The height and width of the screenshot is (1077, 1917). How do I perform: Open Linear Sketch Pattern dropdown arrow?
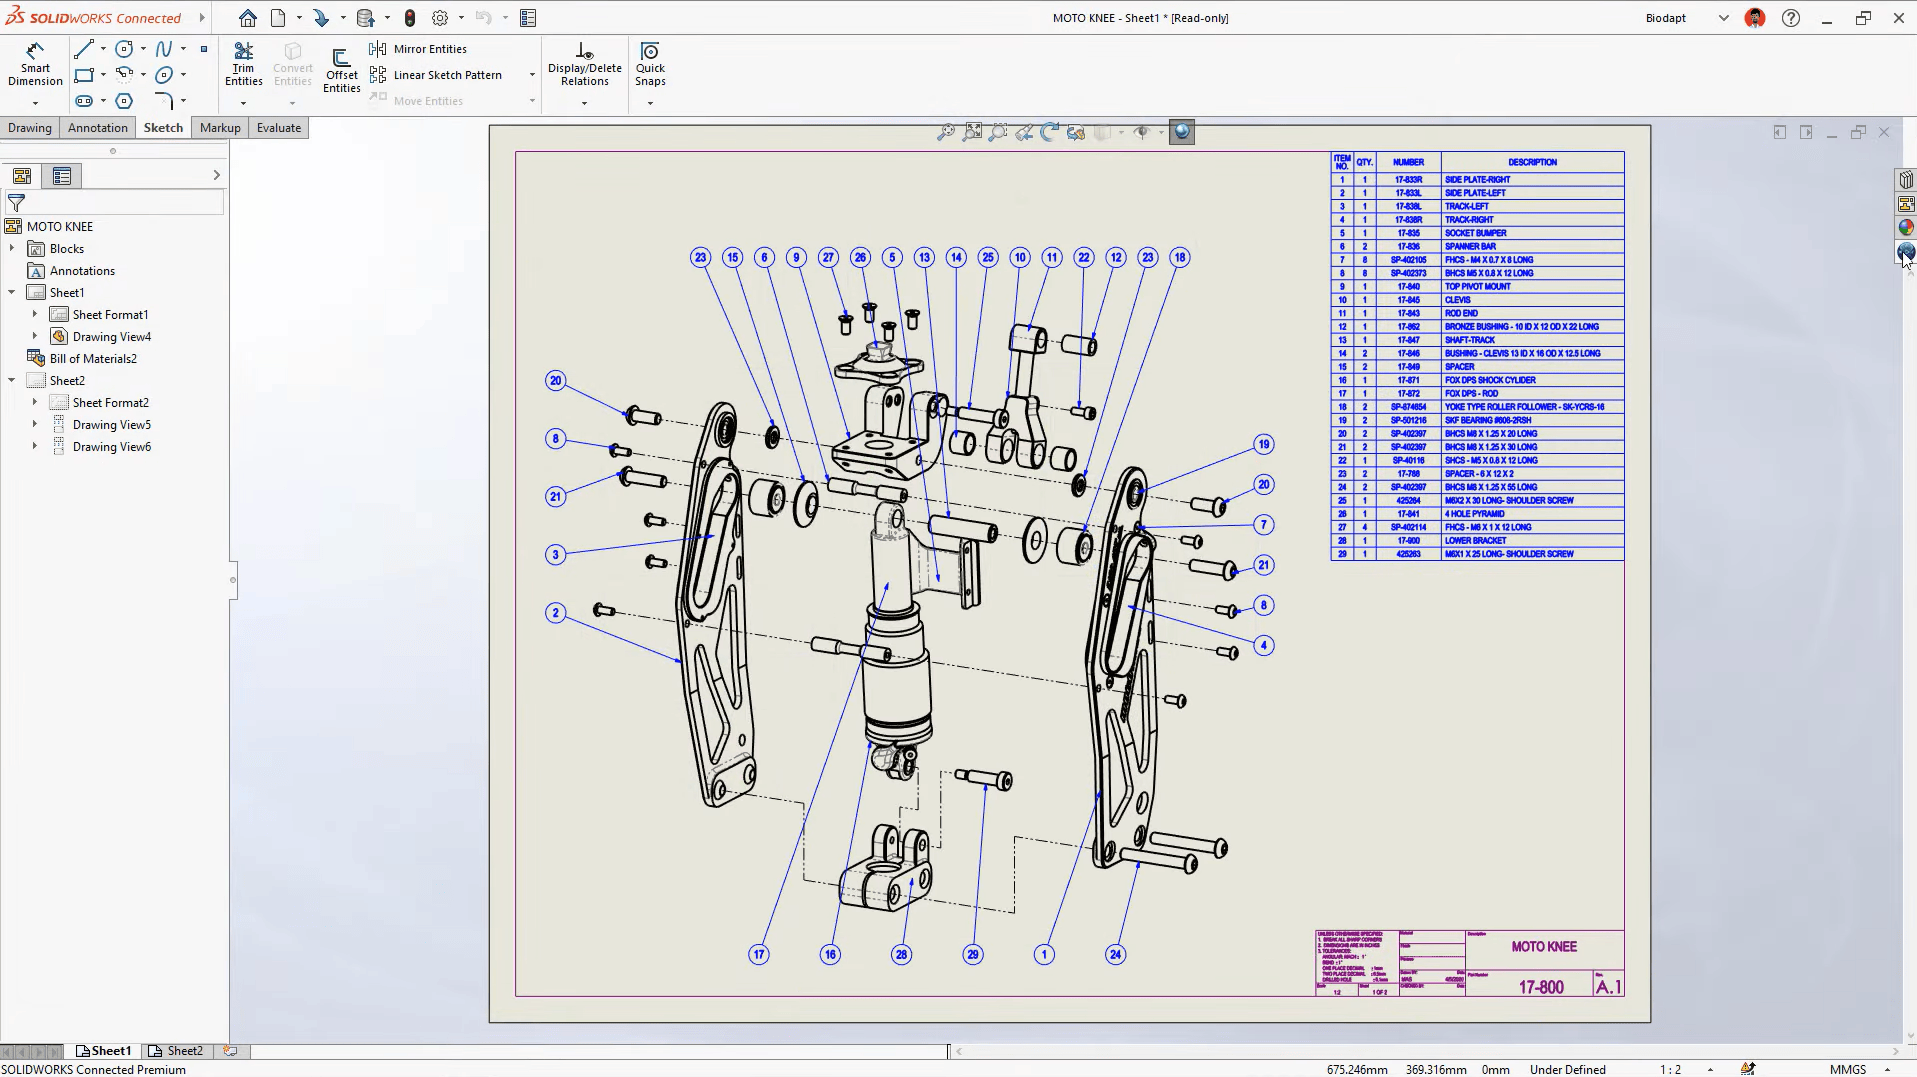click(x=532, y=75)
